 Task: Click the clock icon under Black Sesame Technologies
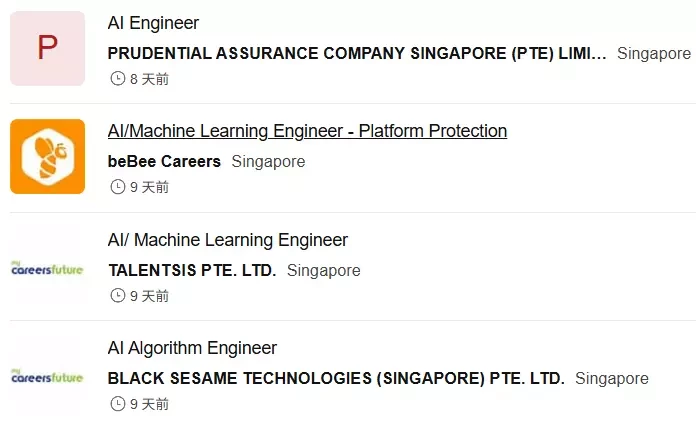[x=118, y=404]
